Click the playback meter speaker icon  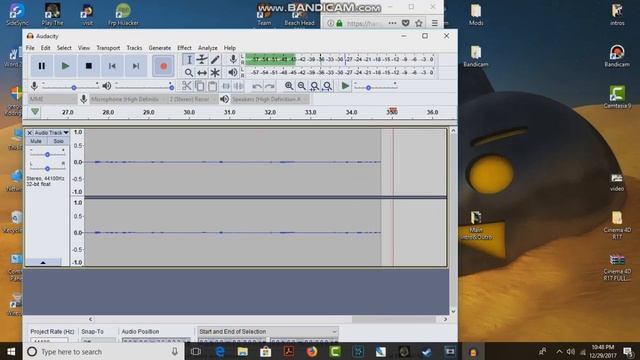click(x=233, y=73)
